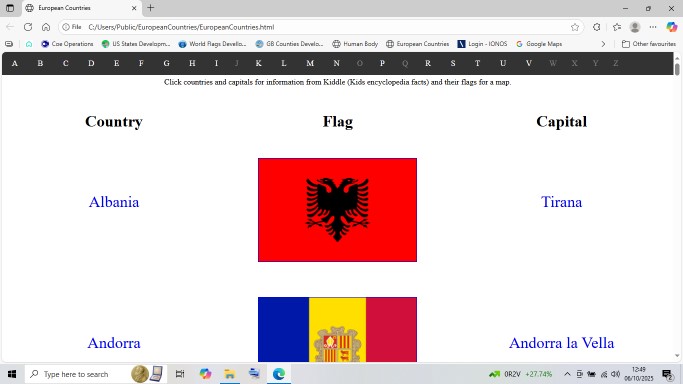
Task: Open Settings and more ellipsis menu
Action: coord(653,27)
